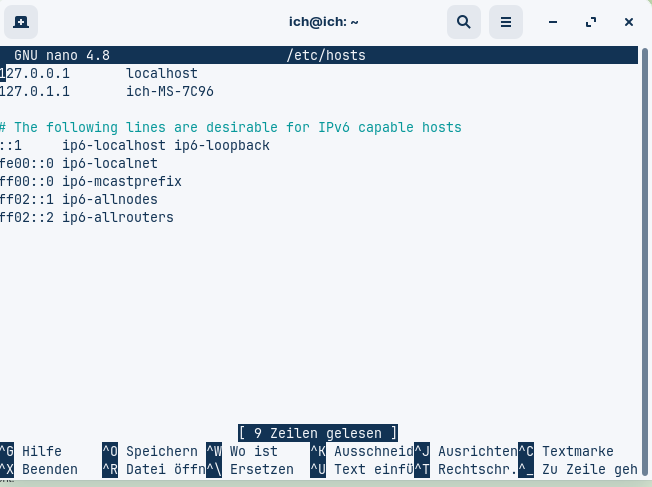This screenshot has height=487, width=652.
Task: Click the ^X Beenden shortcut
Action: [39, 469]
